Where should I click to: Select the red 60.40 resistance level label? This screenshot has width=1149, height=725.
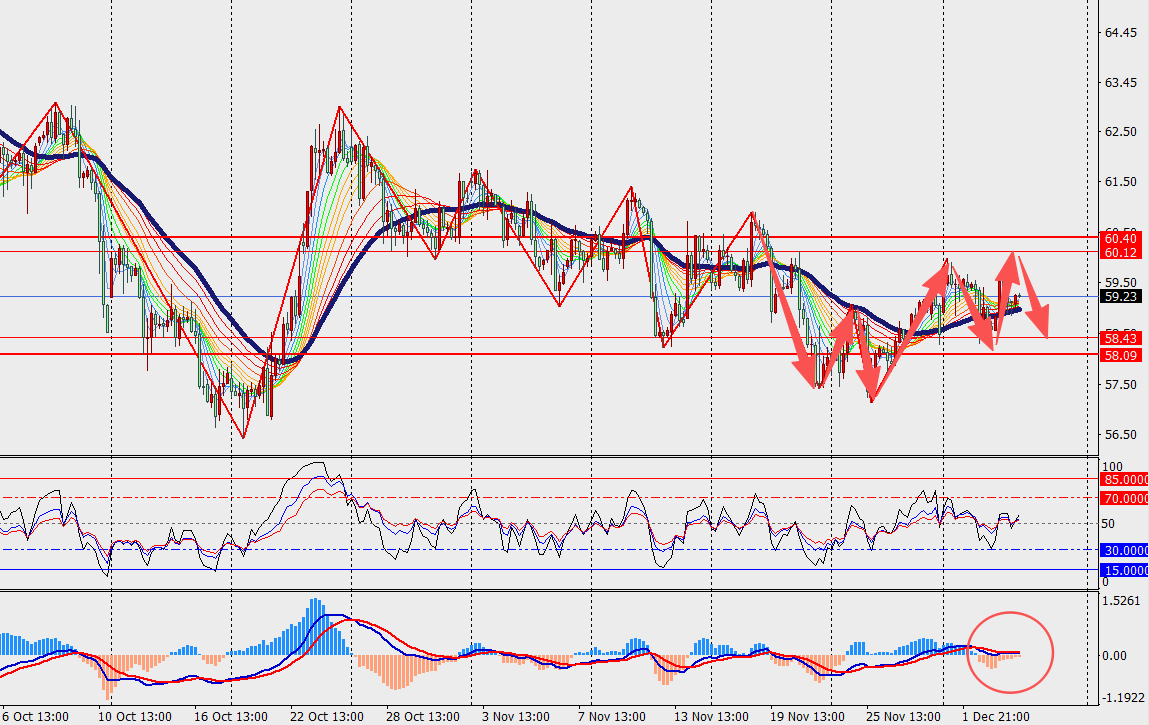1119,238
